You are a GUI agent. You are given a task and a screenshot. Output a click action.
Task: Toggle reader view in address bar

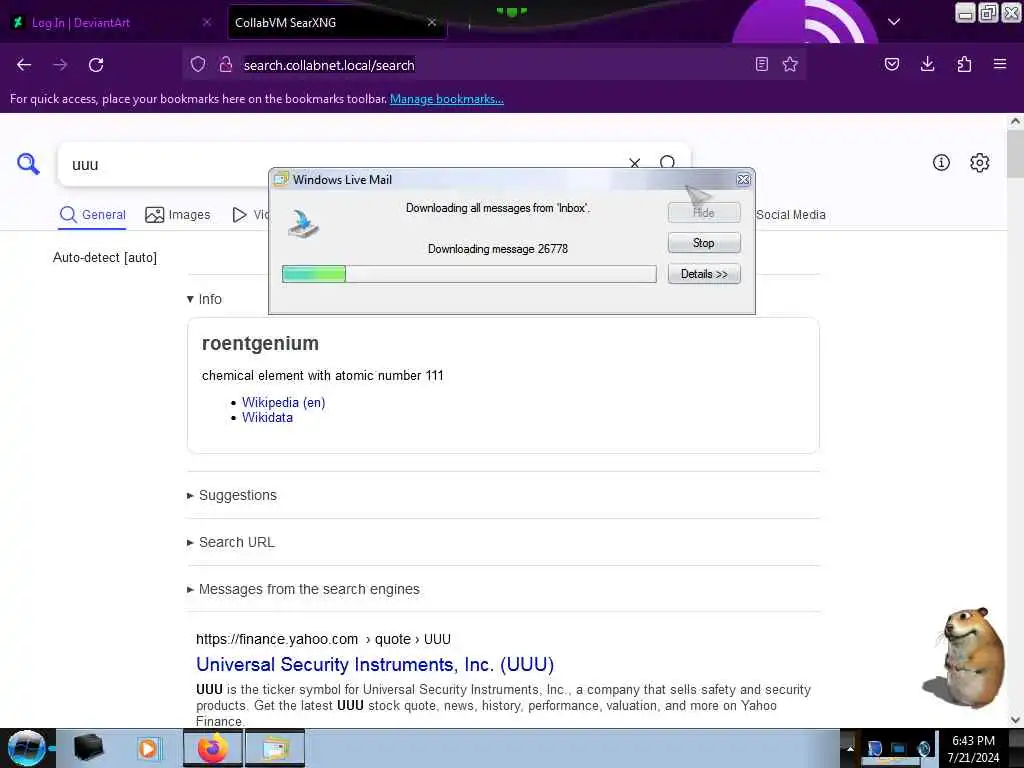(x=761, y=64)
